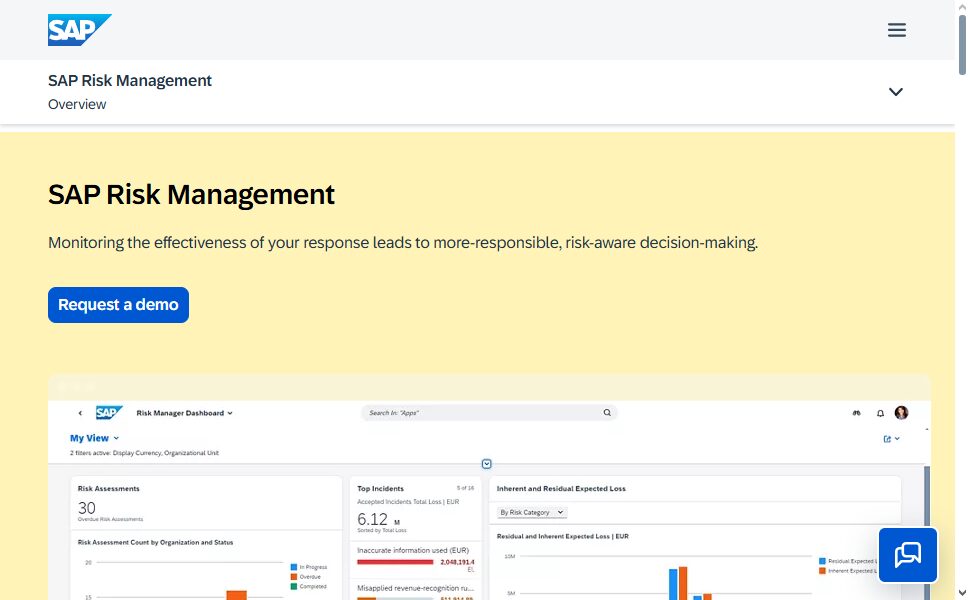Open the By Risk Category dropdown
The image size is (970, 600).
point(532,512)
